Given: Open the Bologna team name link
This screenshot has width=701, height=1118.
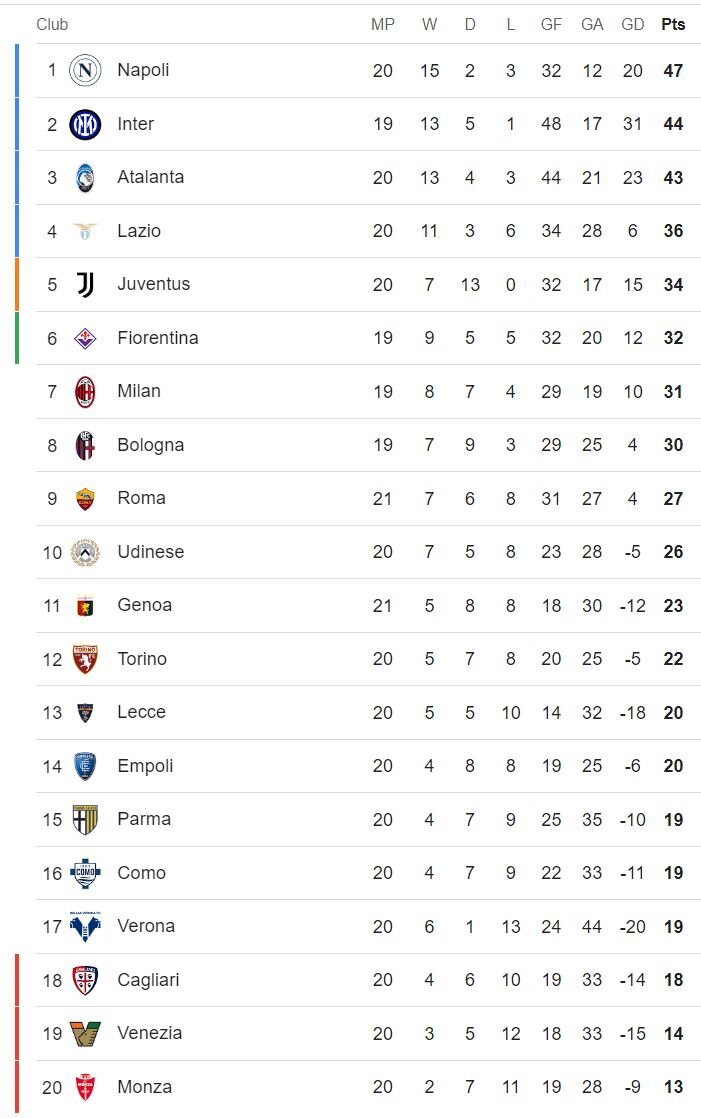Looking at the screenshot, I should tap(150, 445).
